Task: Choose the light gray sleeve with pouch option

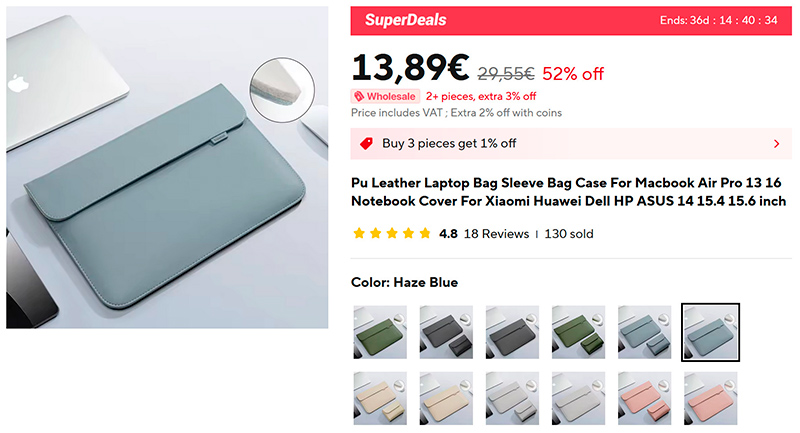Action: [x=512, y=398]
